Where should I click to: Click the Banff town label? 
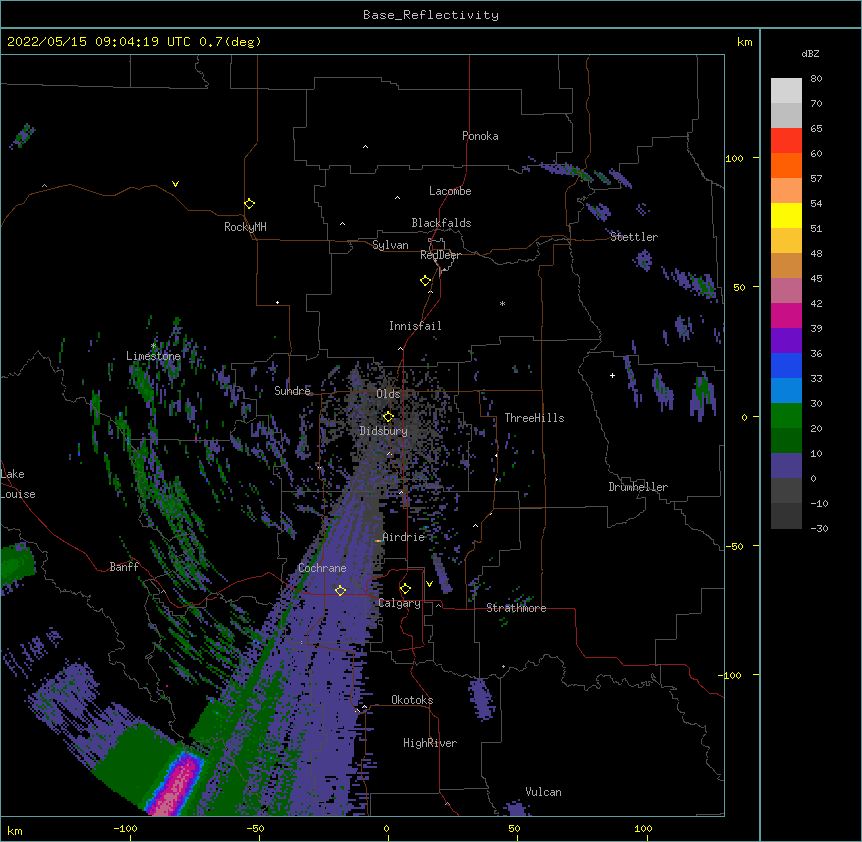tap(124, 567)
